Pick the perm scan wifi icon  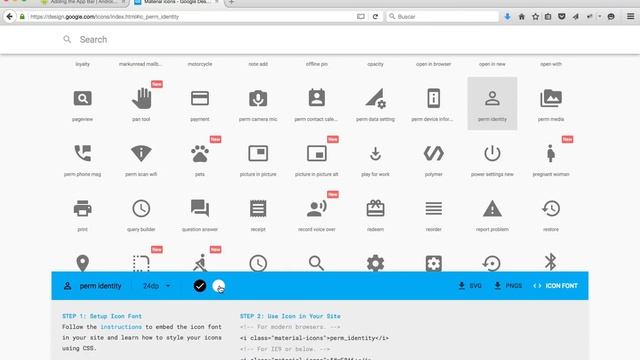pos(141,153)
